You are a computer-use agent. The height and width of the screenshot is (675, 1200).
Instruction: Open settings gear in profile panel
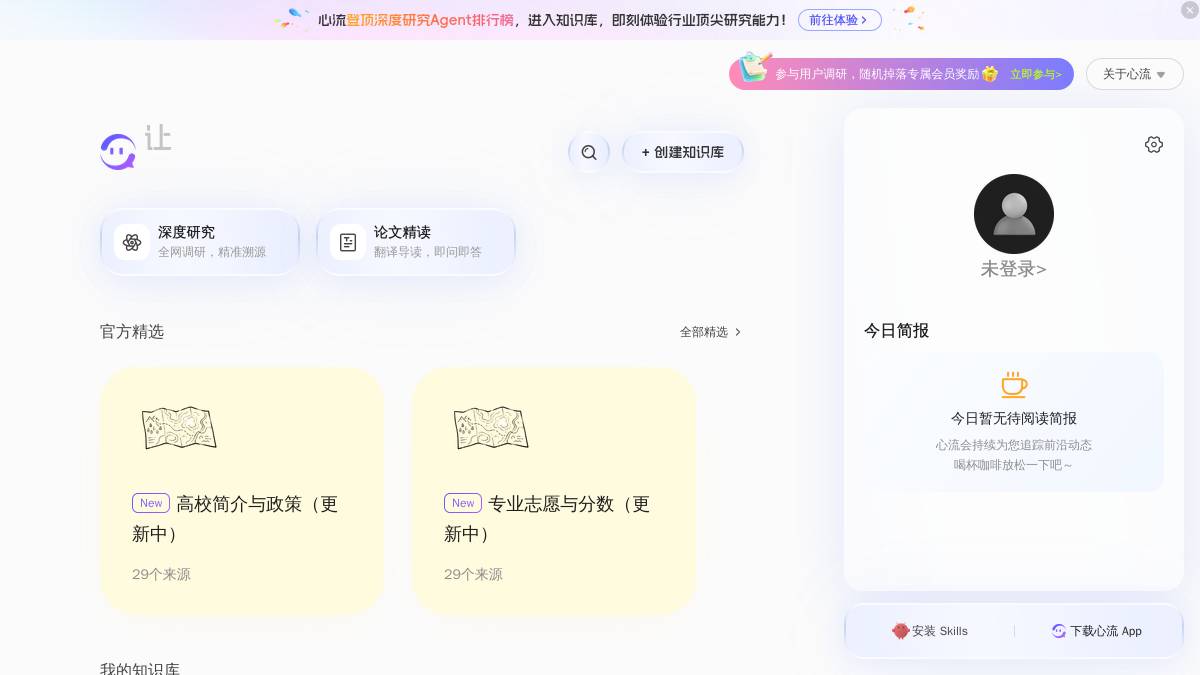pos(1154,144)
